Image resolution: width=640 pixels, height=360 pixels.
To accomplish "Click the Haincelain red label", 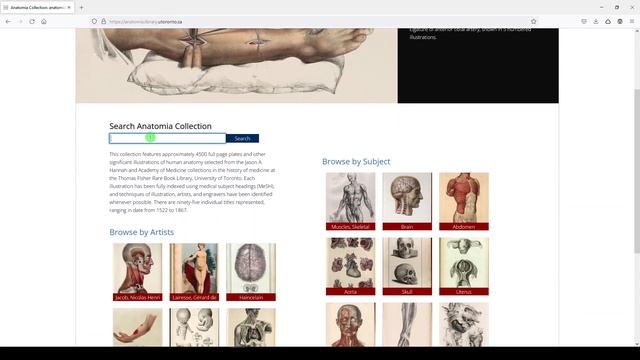I will tap(251, 298).
